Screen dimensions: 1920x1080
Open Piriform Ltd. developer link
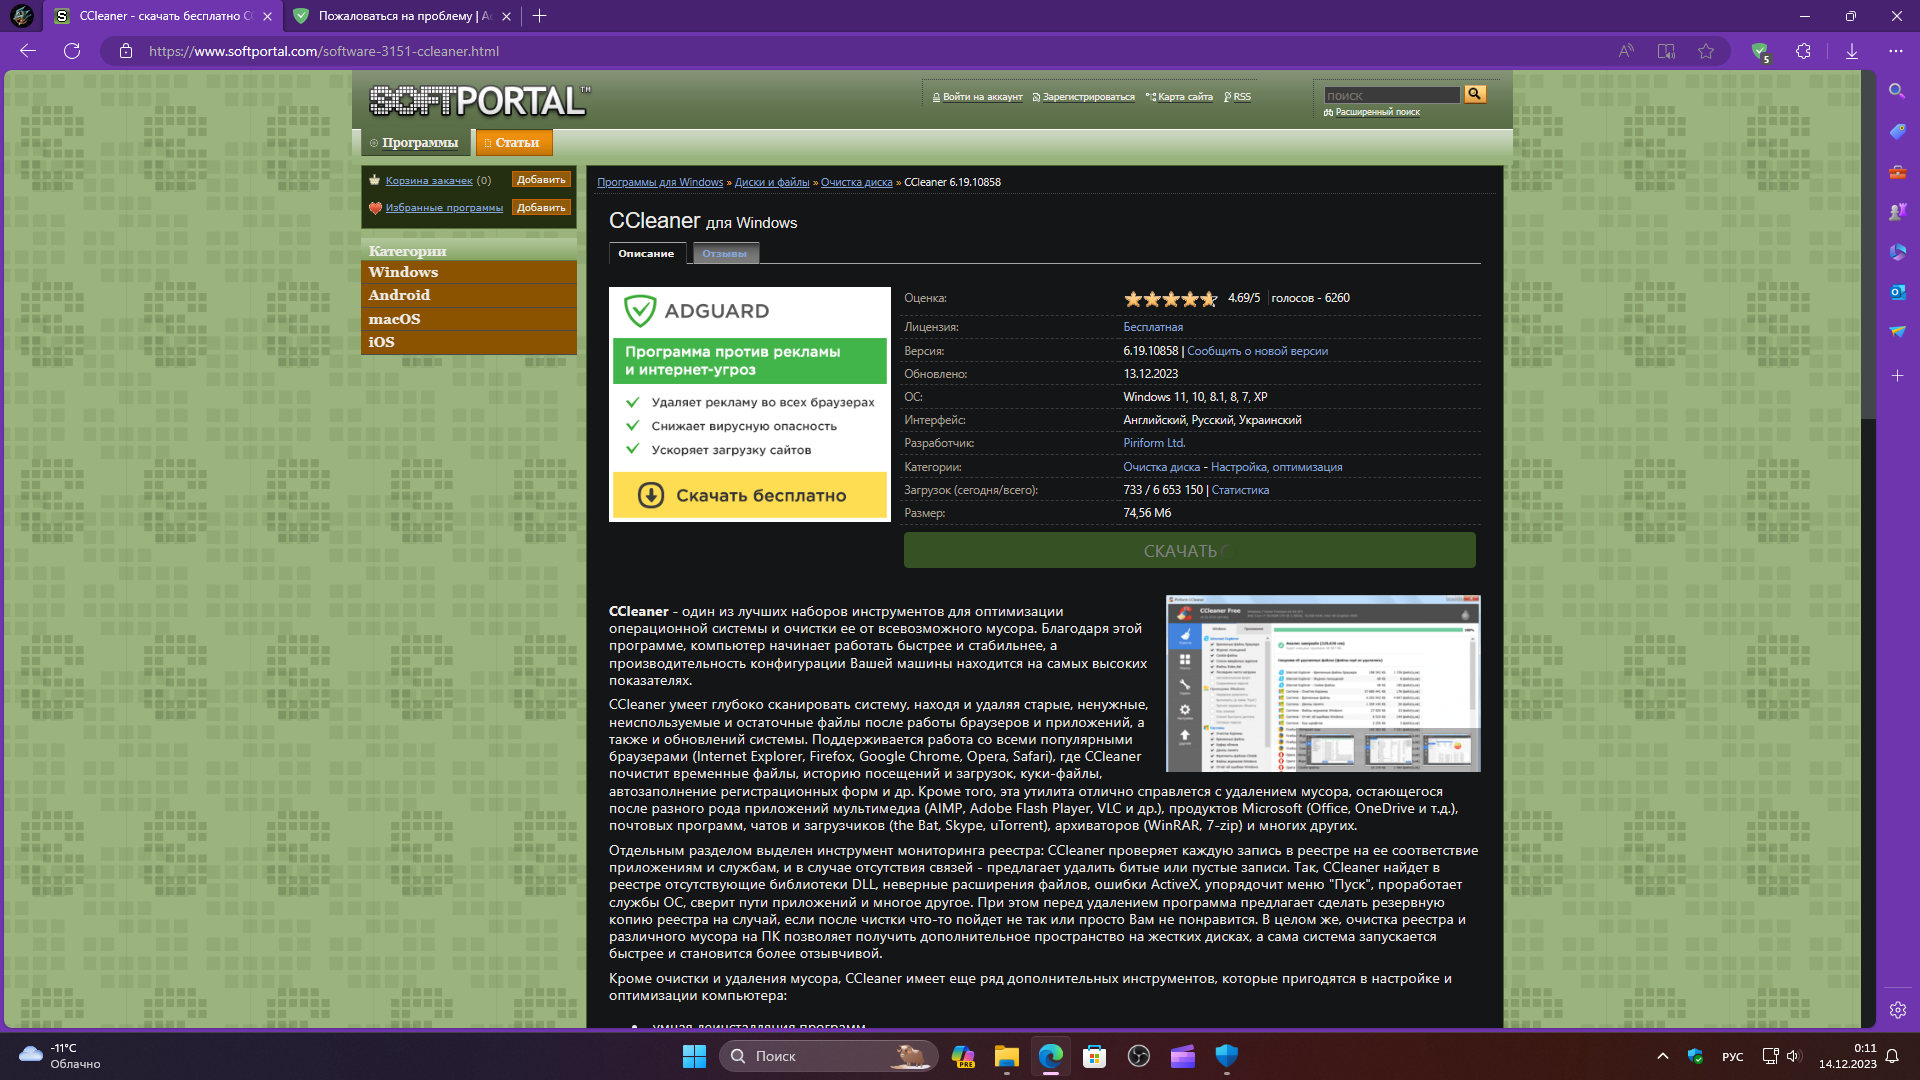coord(1153,443)
